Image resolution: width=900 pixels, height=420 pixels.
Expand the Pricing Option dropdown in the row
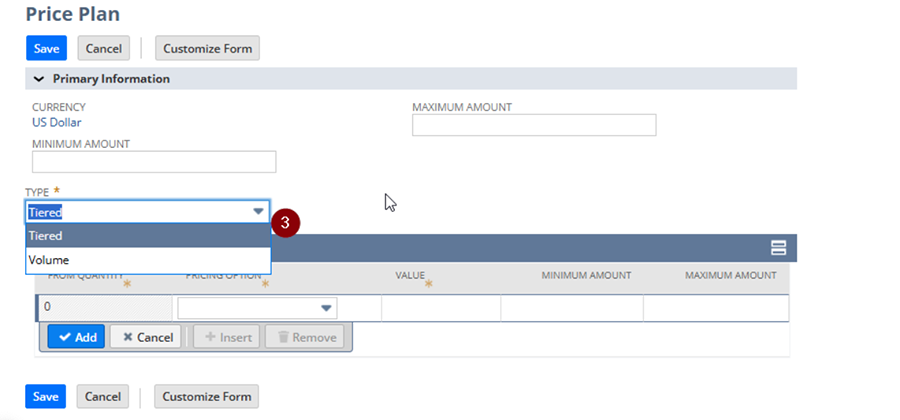[326, 308]
